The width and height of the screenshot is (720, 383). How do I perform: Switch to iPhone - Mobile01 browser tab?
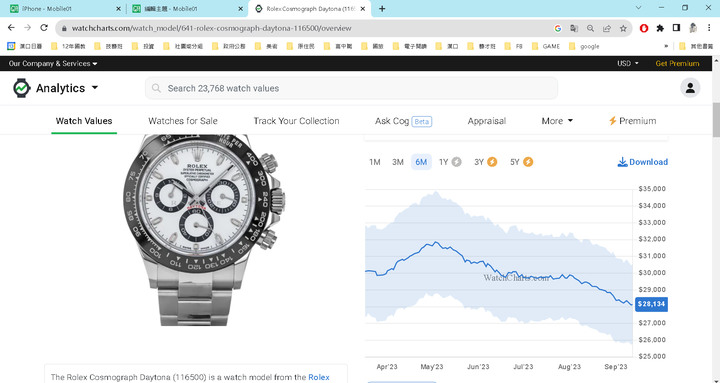tap(64, 9)
